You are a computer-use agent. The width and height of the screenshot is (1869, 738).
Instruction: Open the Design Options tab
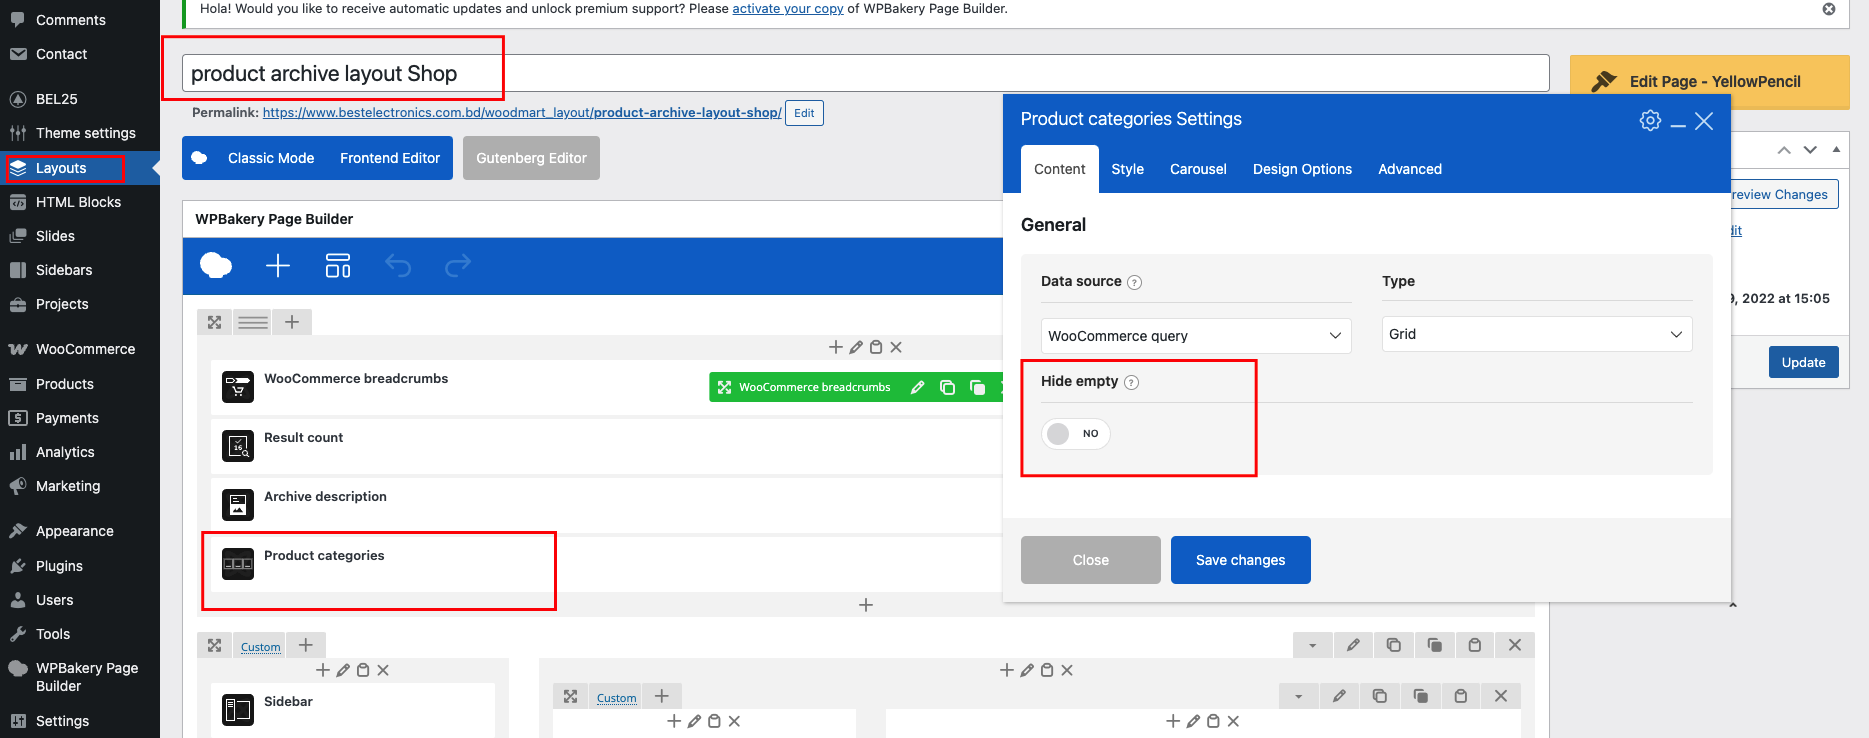click(1302, 169)
